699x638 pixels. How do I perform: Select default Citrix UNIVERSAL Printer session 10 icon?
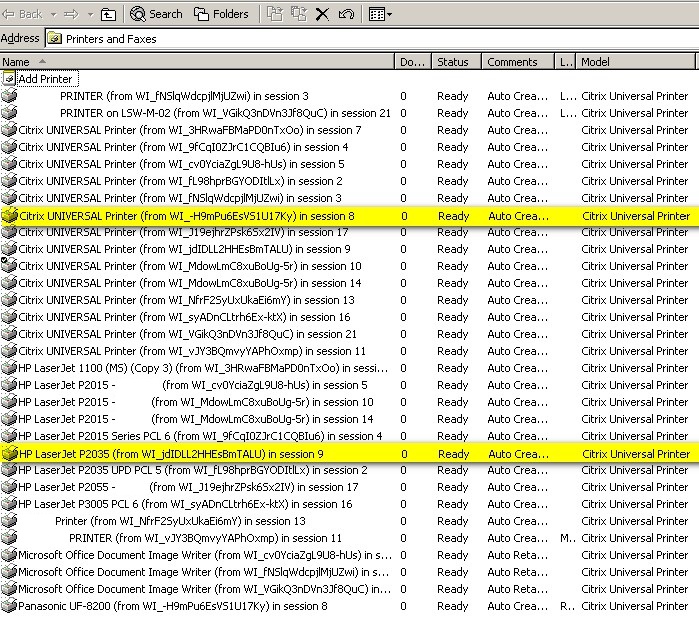point(9,265)
